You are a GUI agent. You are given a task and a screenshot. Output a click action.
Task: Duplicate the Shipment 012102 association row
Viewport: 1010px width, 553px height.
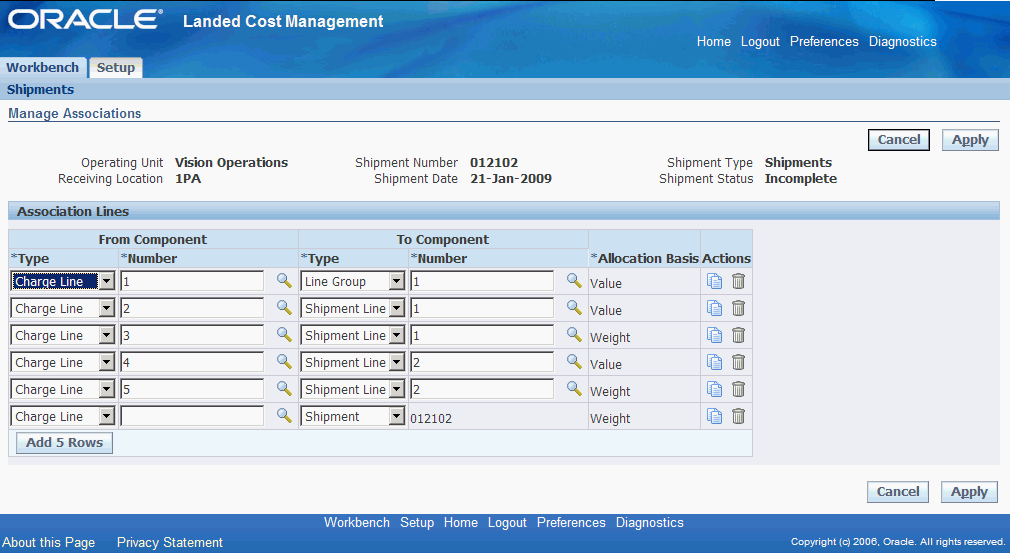[714, 417]
